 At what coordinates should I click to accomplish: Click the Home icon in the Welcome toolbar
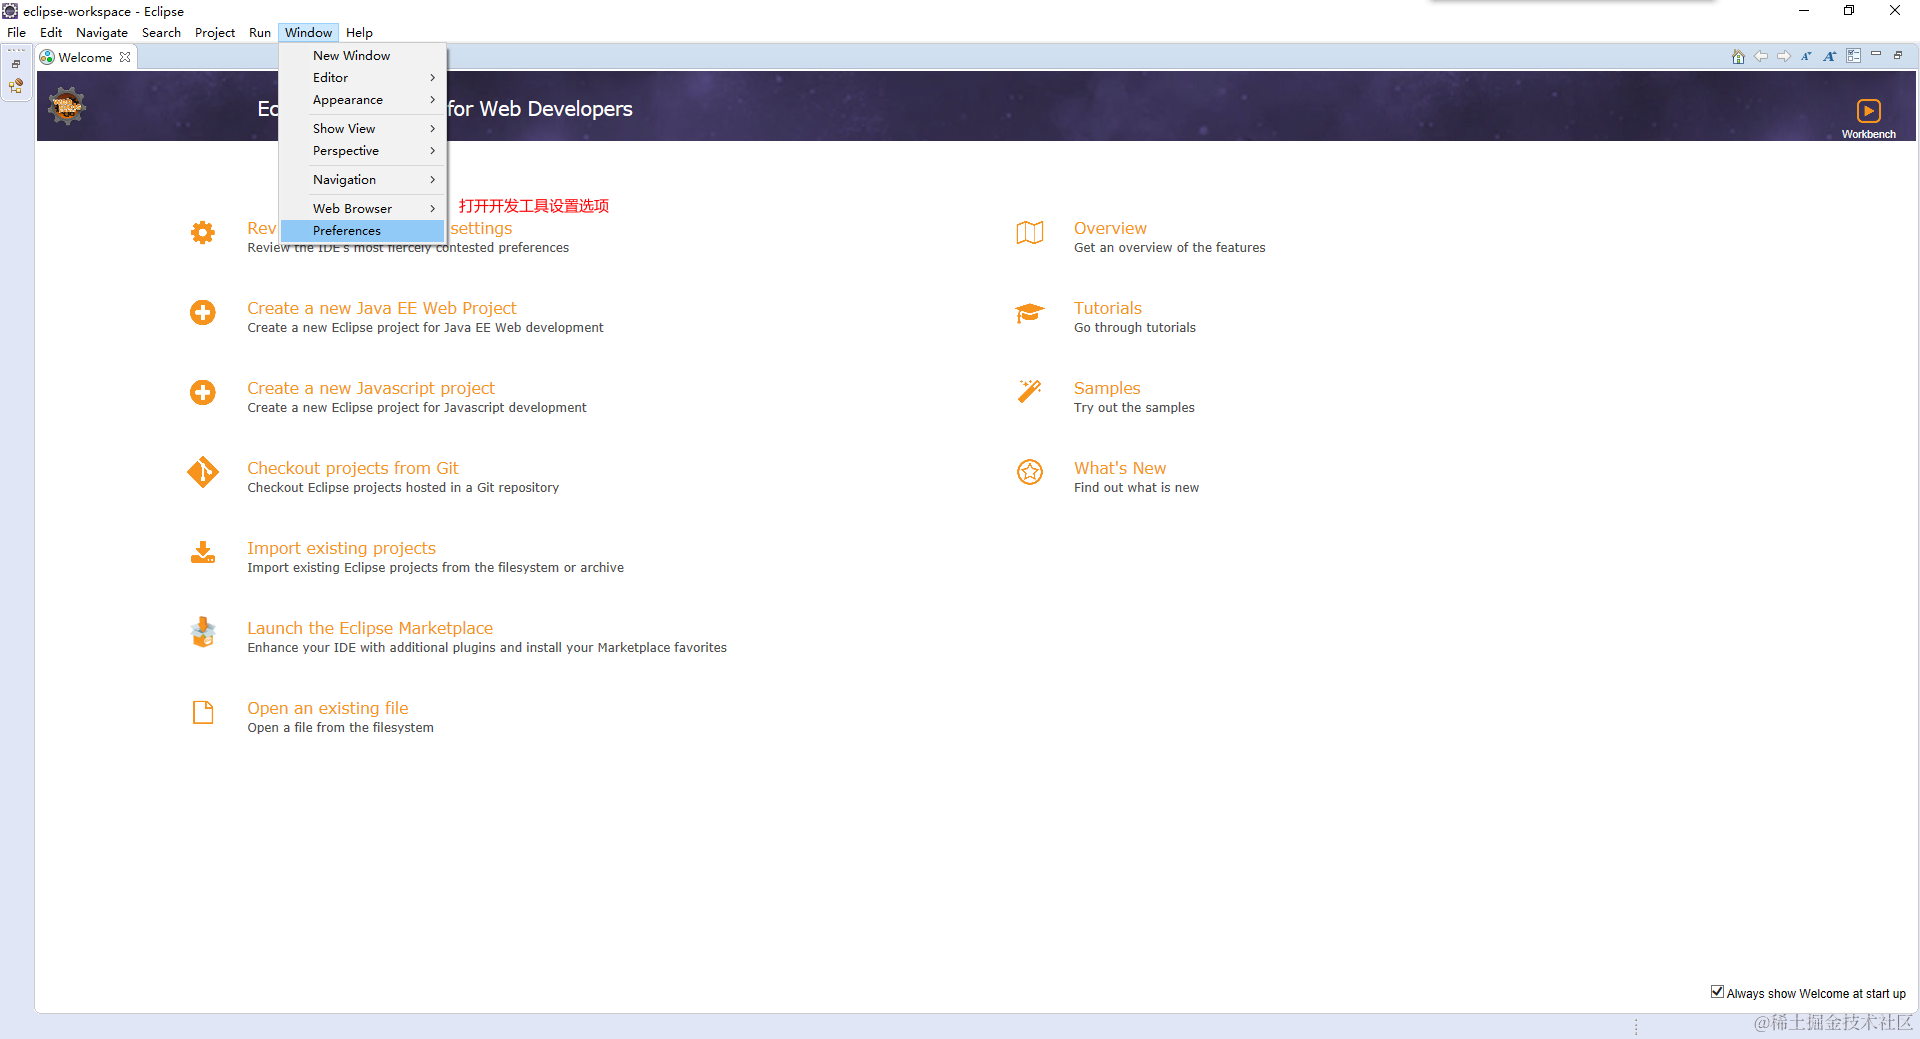coord(1738,57)
